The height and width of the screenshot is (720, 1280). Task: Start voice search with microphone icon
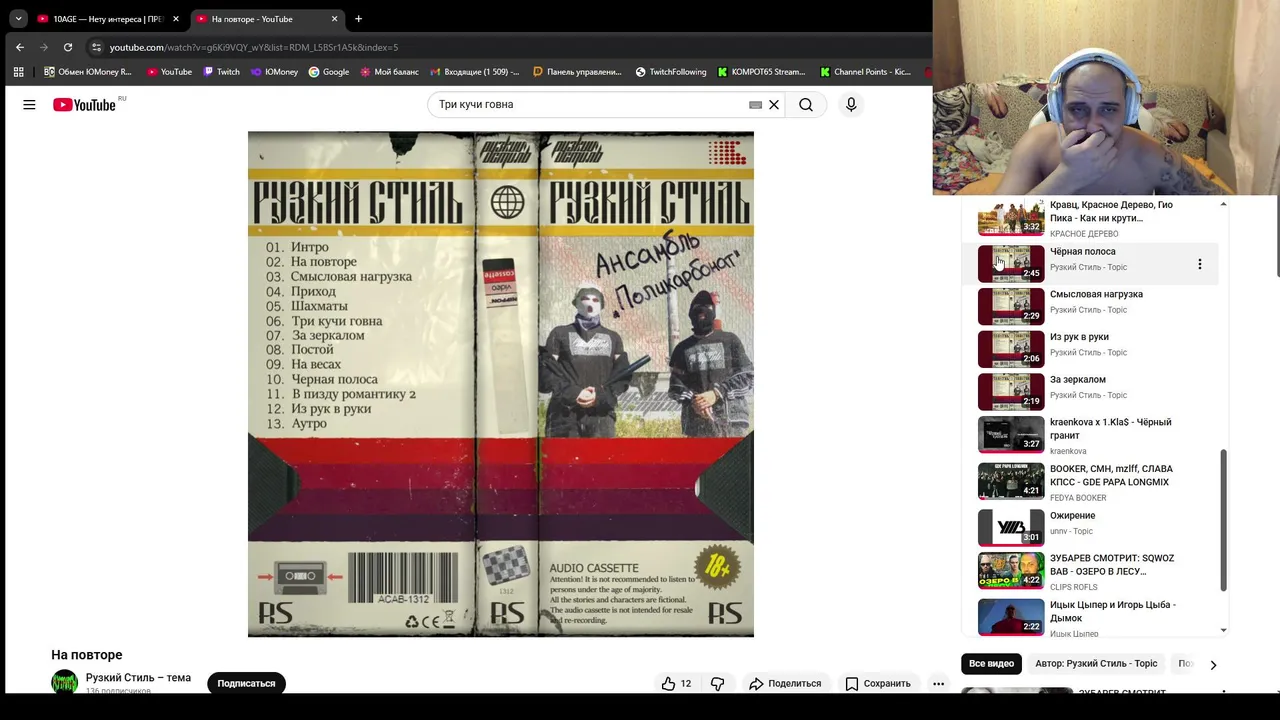851,105
